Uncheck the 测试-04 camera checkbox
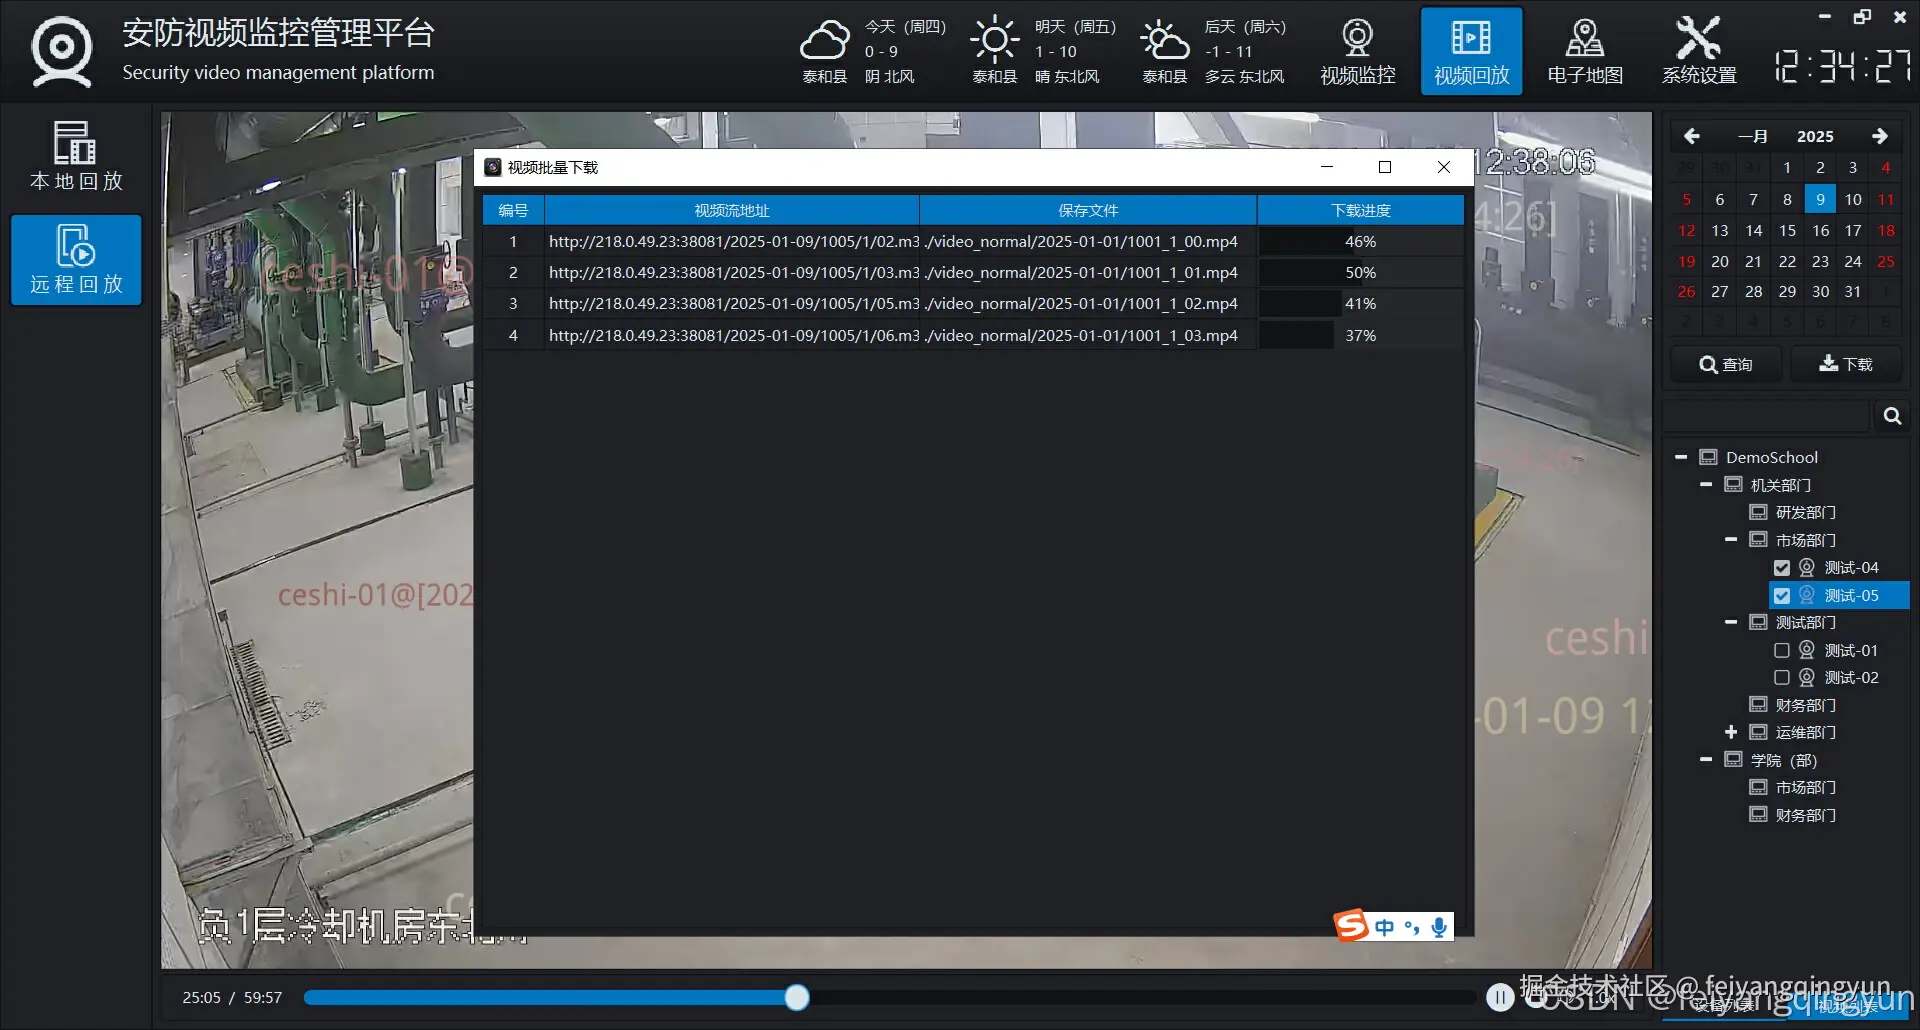Image resolution: width=1920 pixels, height=1030 pixels. pos(1782,568)
